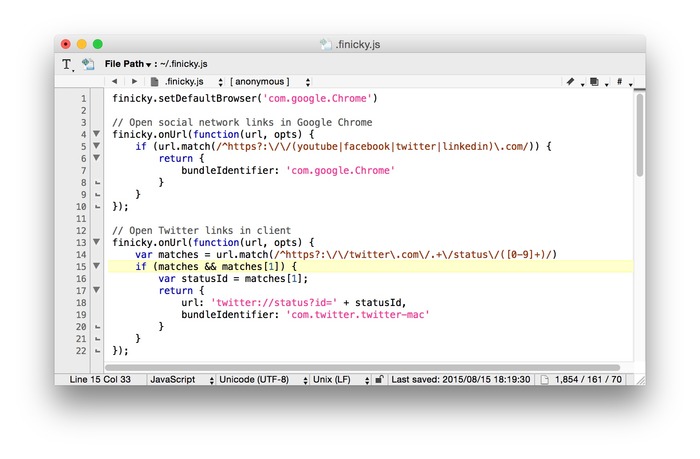This screenshot has height=459, width=700.
Task: Click Line 15 Col 33 in status bar
Action: (100, 380)
